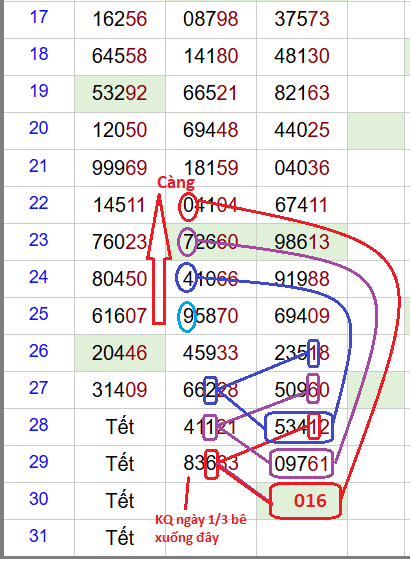Select the Tết cell in row 30
Screen dimensions: 411x563
[x=120, y=501]
